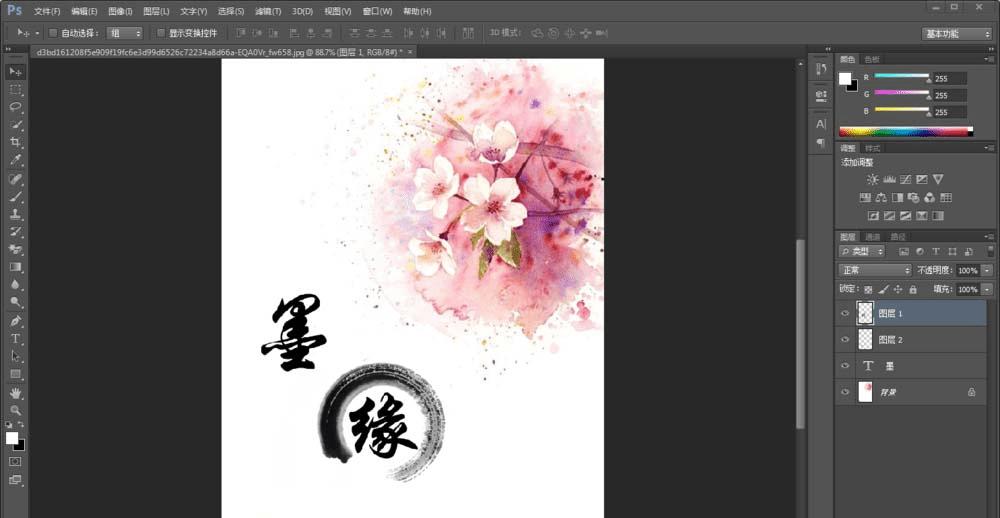Image resolution: width=1000 pixels, height=518 pixels.
Task: Select the Spot Healing Brush tool
Action: tap(15, 179)
